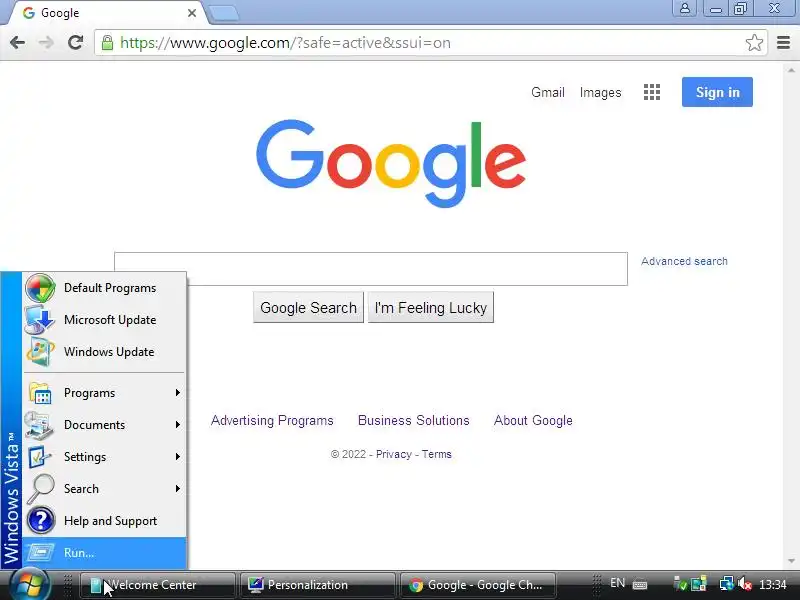The width and height of the screenshot is (800, 600).
Task: Expand the Programs submenu arrow
Action: point(178,392)
